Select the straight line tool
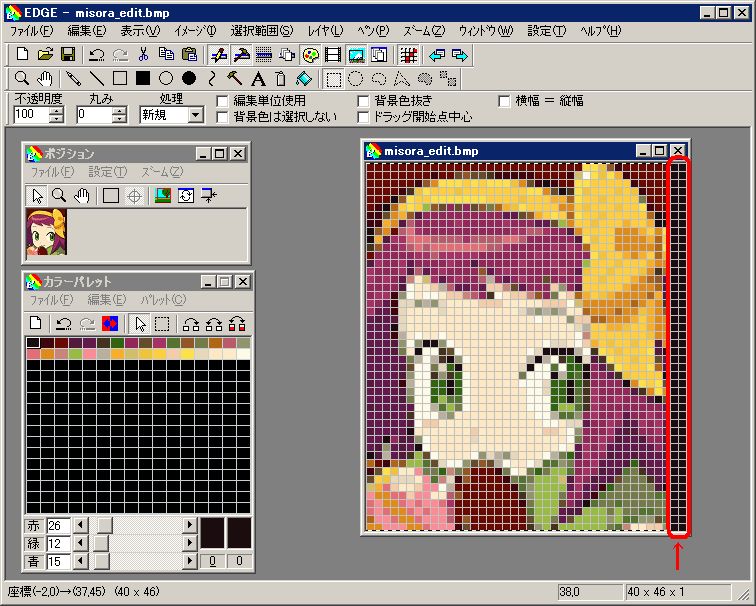This screenshot has width=756, height=606. [x=97, y=78]
